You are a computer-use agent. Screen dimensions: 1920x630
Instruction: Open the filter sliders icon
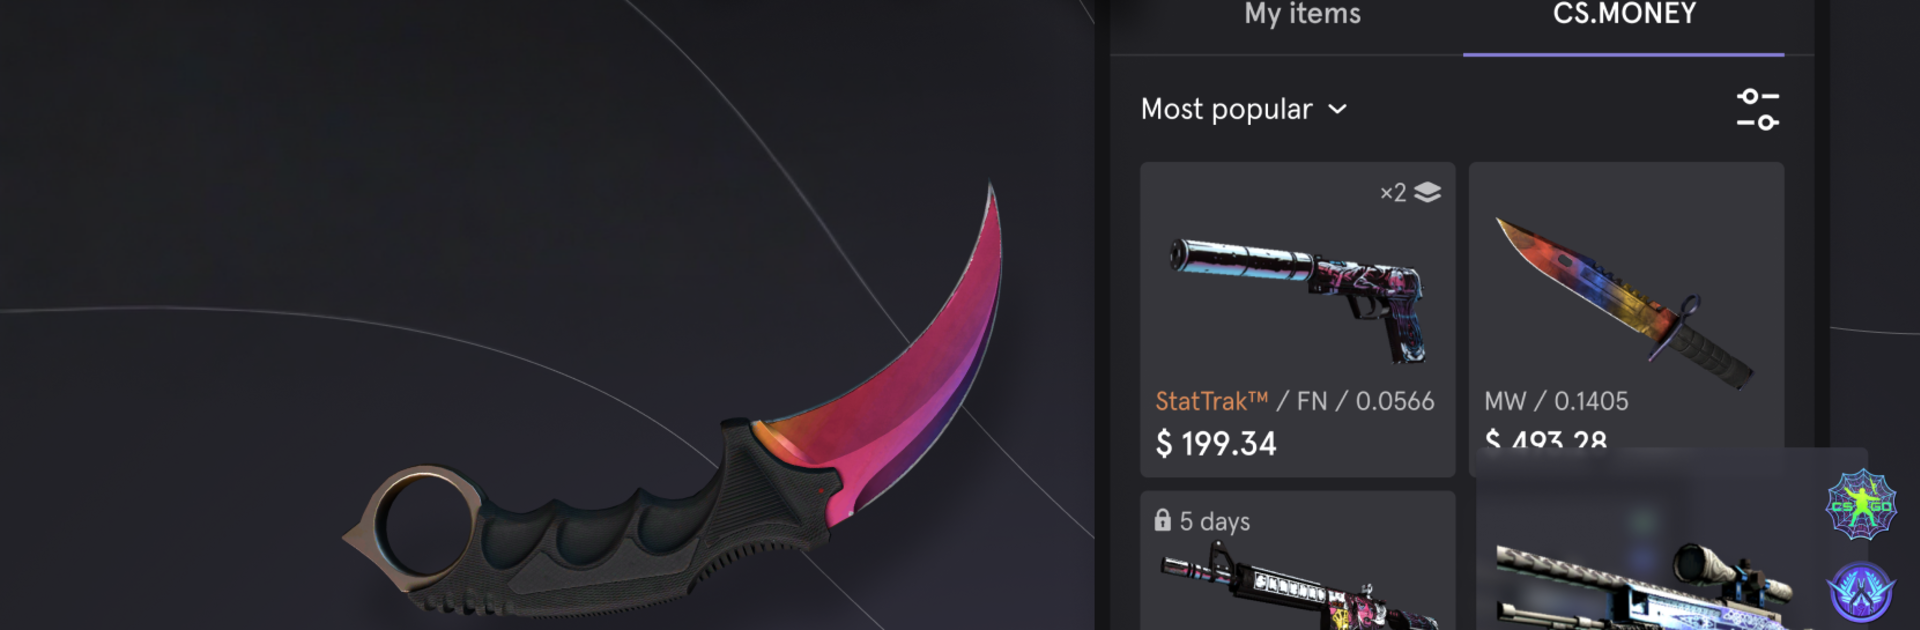1757,109
